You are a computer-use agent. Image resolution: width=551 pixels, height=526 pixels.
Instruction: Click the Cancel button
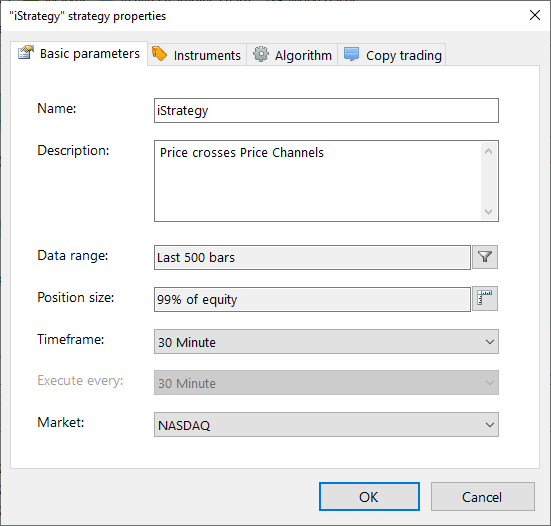[483, 496]
